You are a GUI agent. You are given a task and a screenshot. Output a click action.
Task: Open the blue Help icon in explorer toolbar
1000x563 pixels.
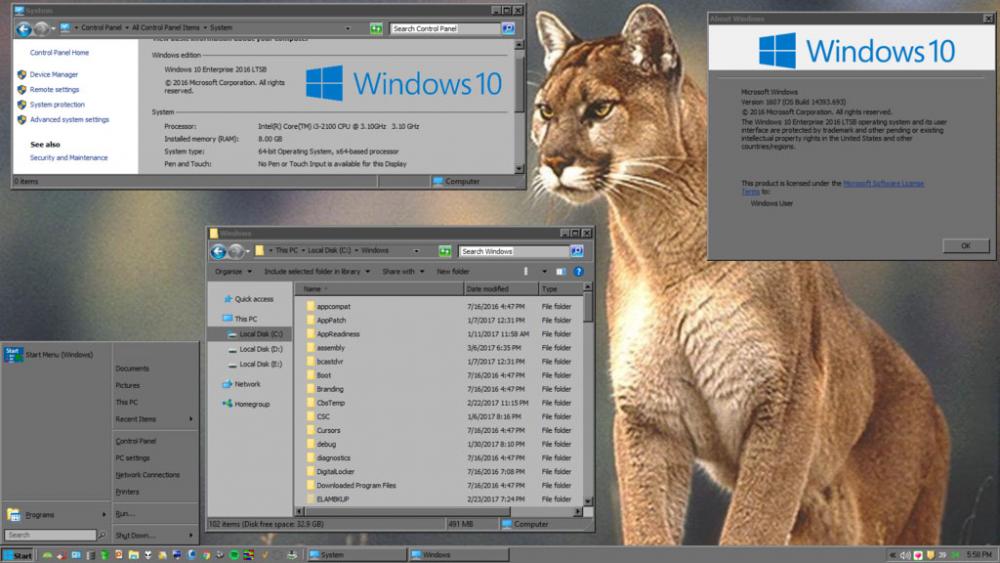(x=578, y=271)
